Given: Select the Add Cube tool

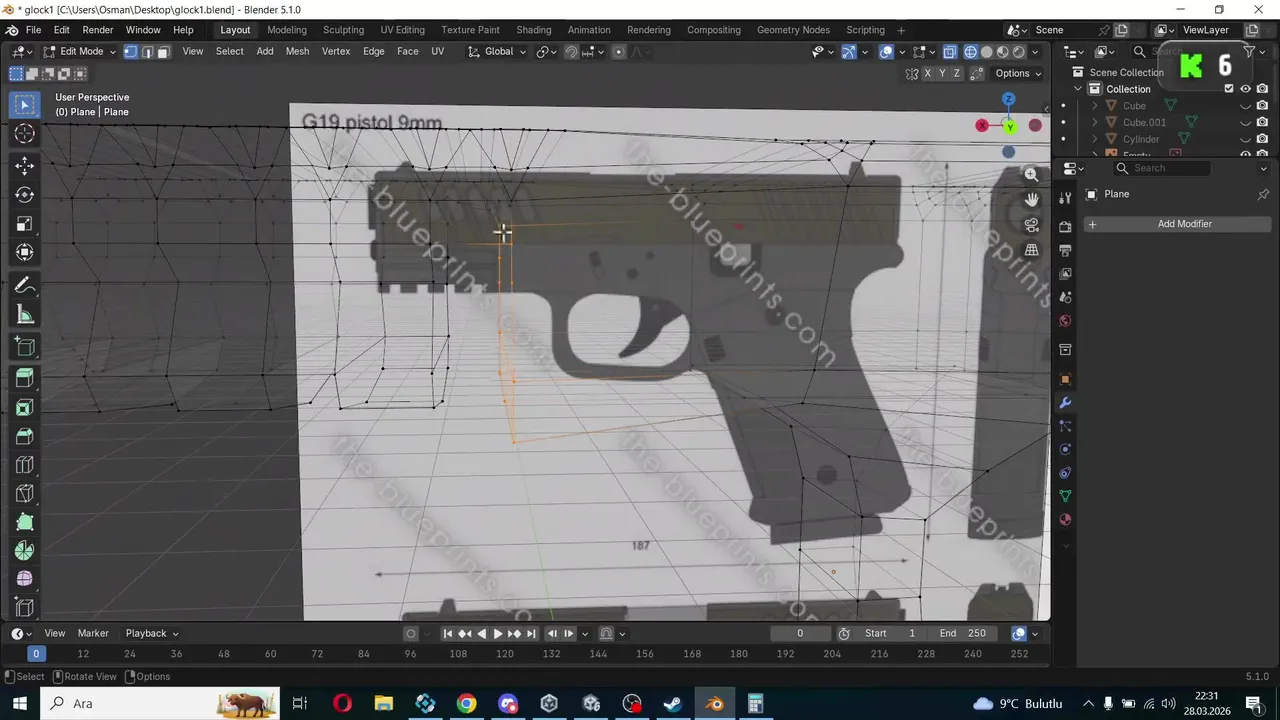Looking at the screenshot, I should (25, 347).
